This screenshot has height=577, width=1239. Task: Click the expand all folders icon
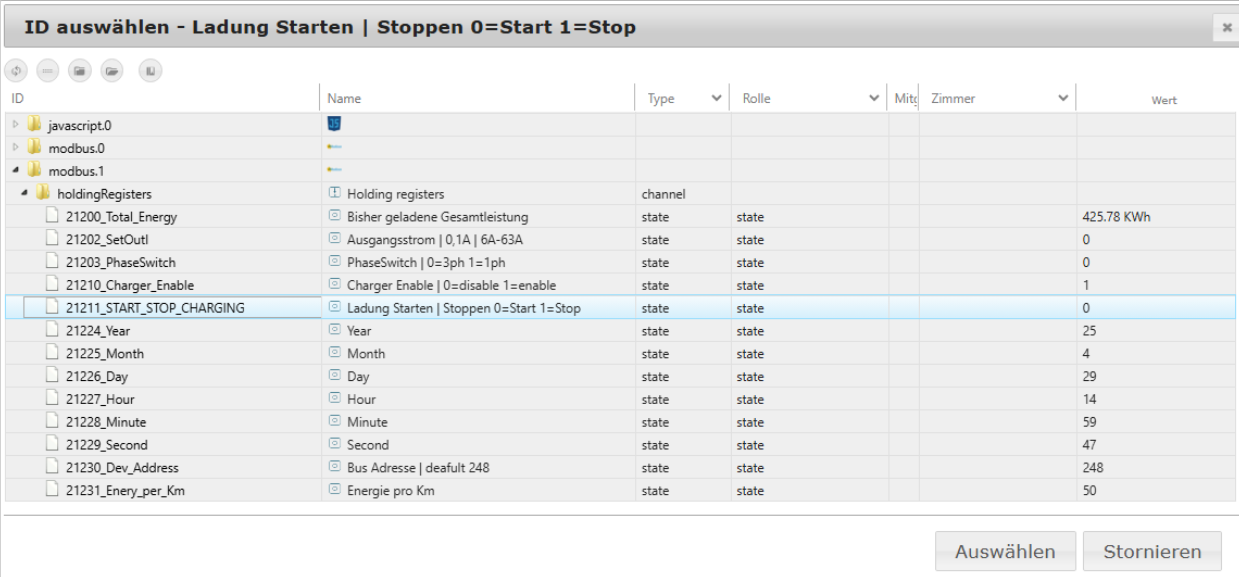tap(111, 70)
